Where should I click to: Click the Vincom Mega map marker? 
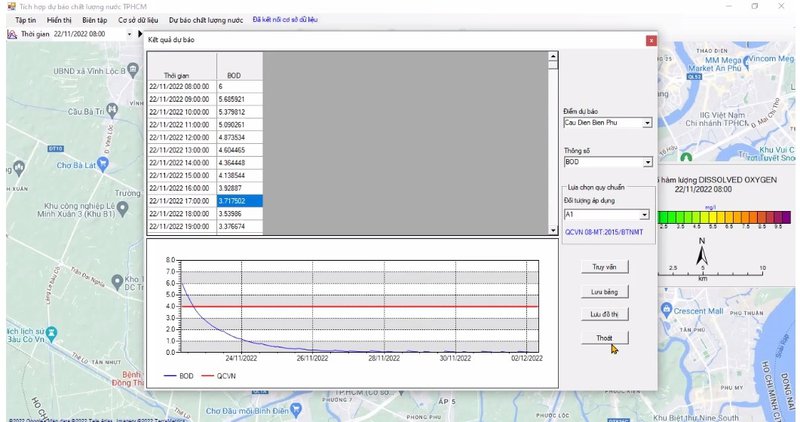[x=747, y=63]
